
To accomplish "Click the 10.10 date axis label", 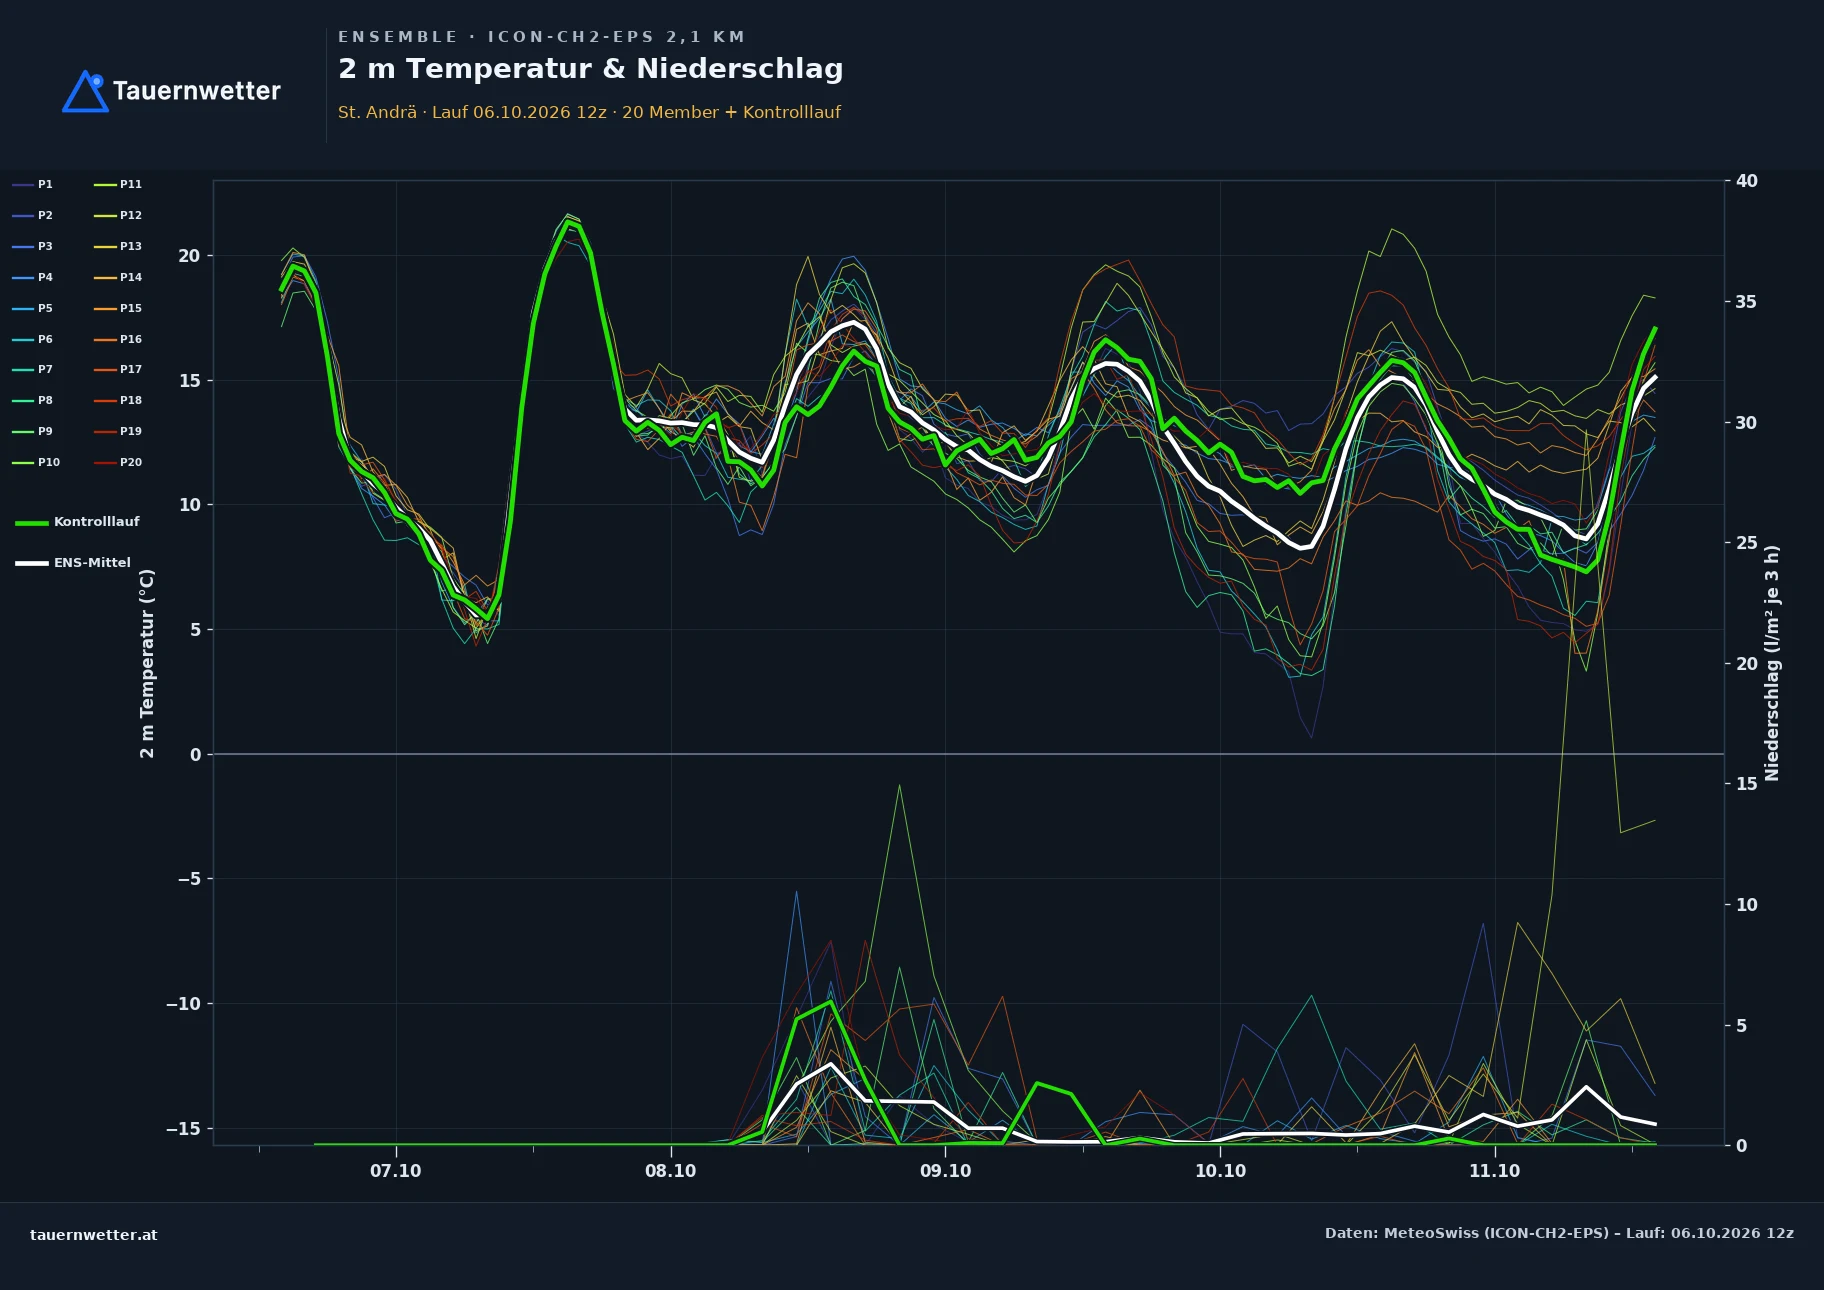I will (x=1220, y=1171).
